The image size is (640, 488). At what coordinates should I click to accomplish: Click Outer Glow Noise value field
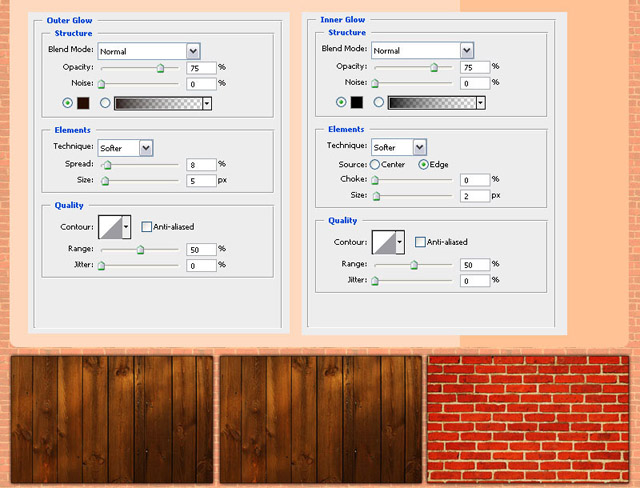(x=201, y=84)
